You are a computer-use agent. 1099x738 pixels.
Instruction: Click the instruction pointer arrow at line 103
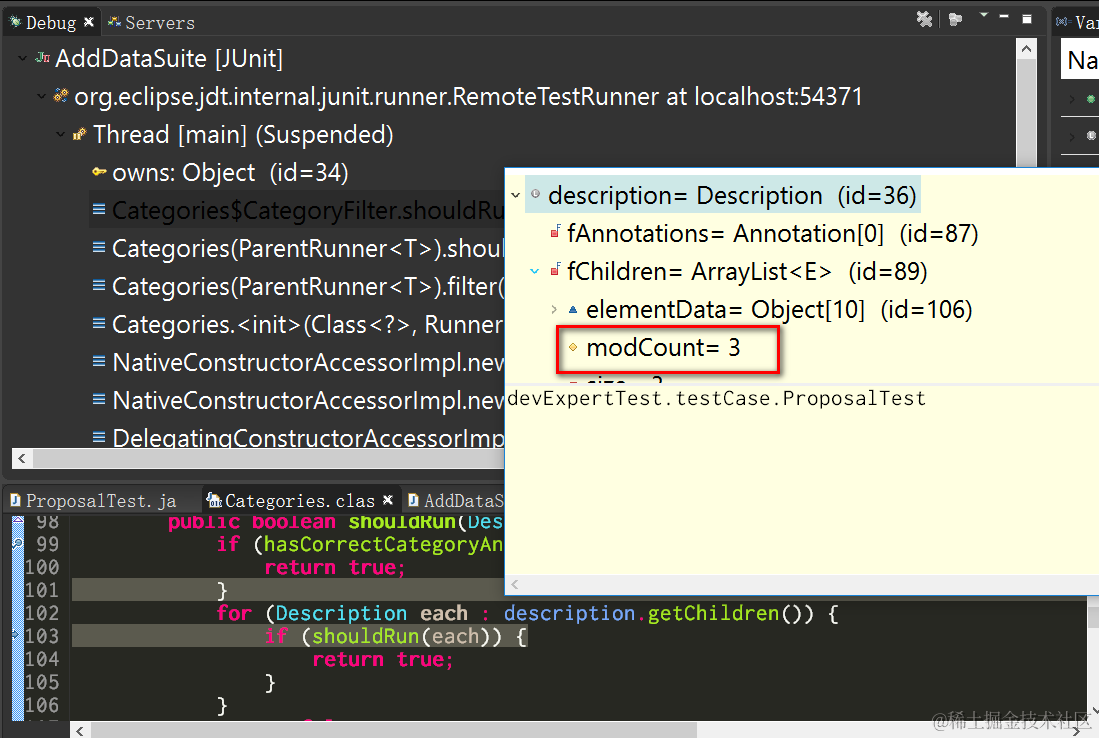click(x=16, y=635)
